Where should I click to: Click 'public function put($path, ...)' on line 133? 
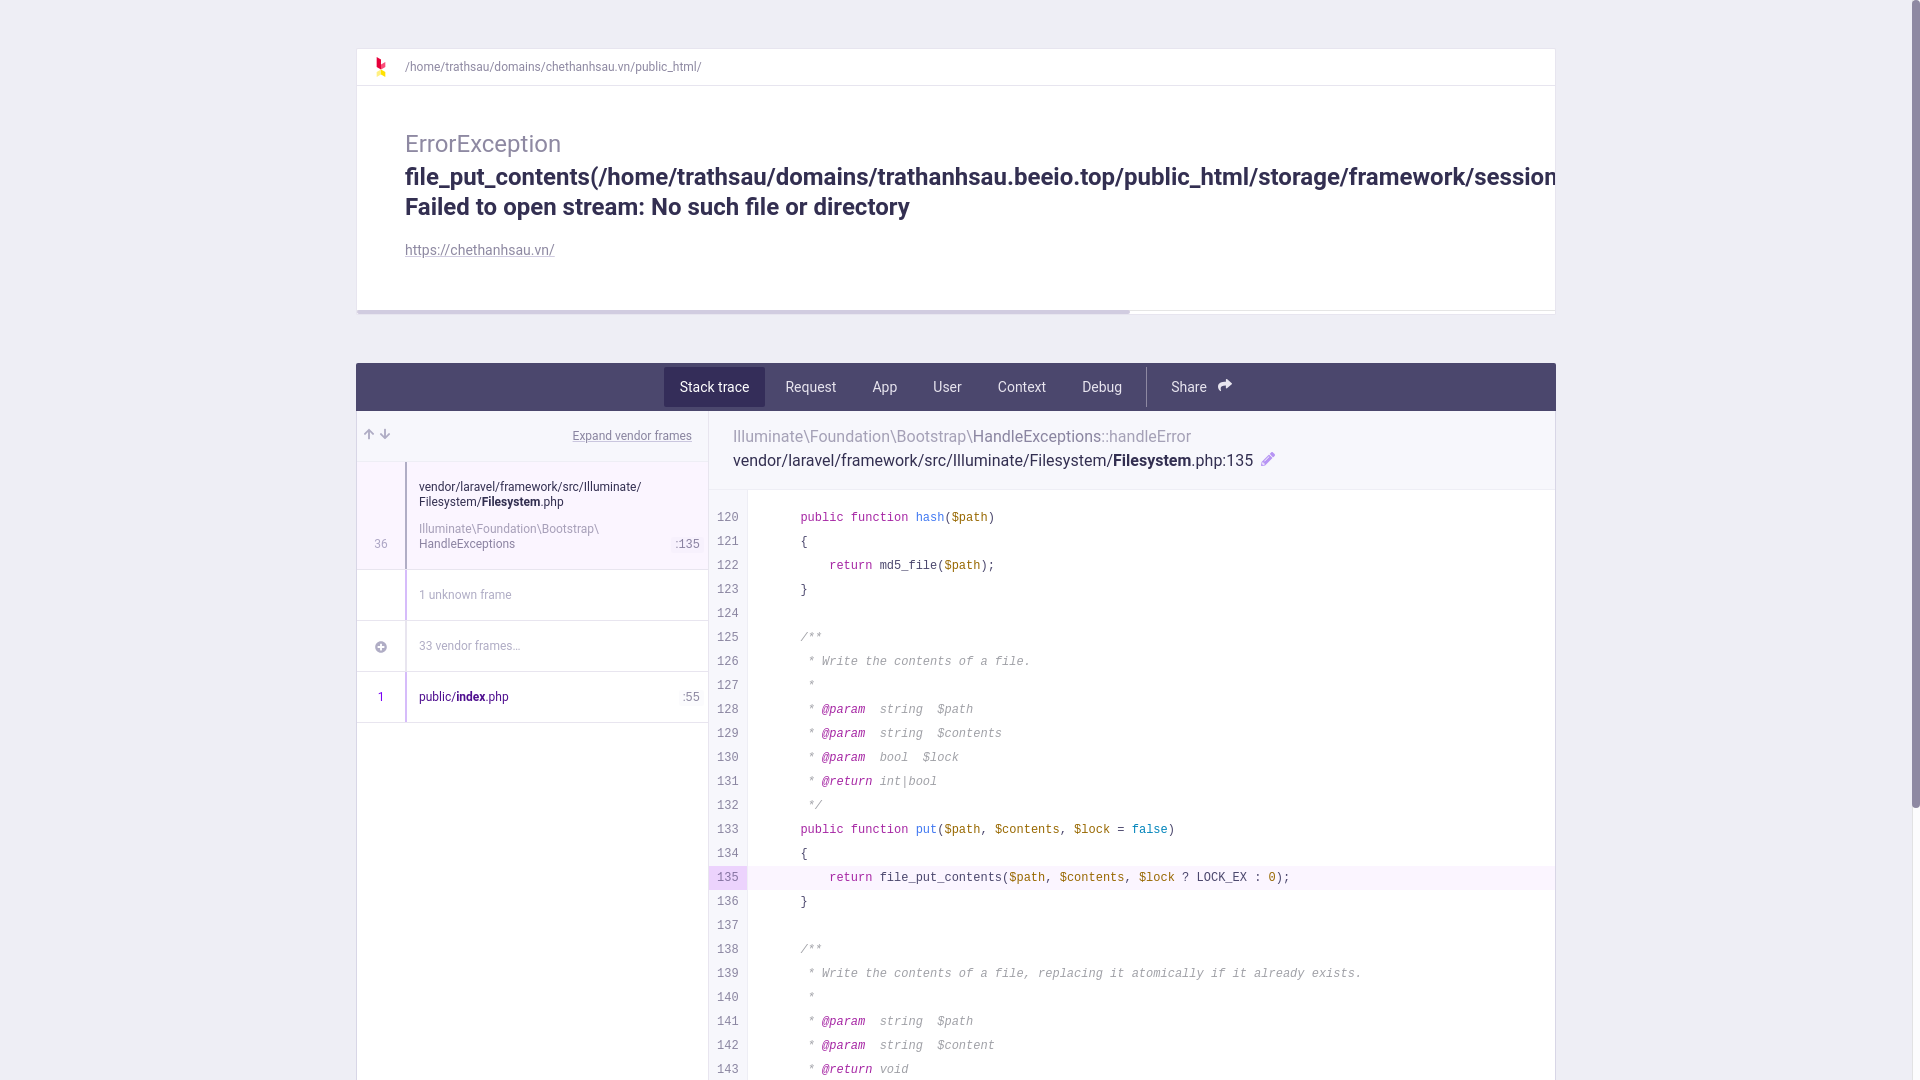[x=987, y=830]
